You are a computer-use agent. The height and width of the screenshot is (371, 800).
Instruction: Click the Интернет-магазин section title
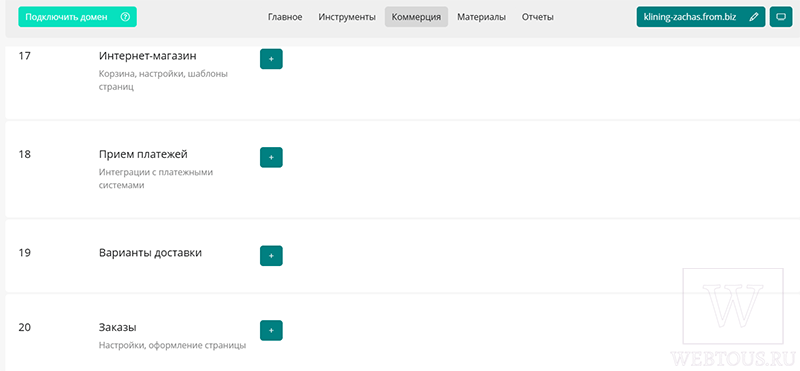[x=147, y=56]
